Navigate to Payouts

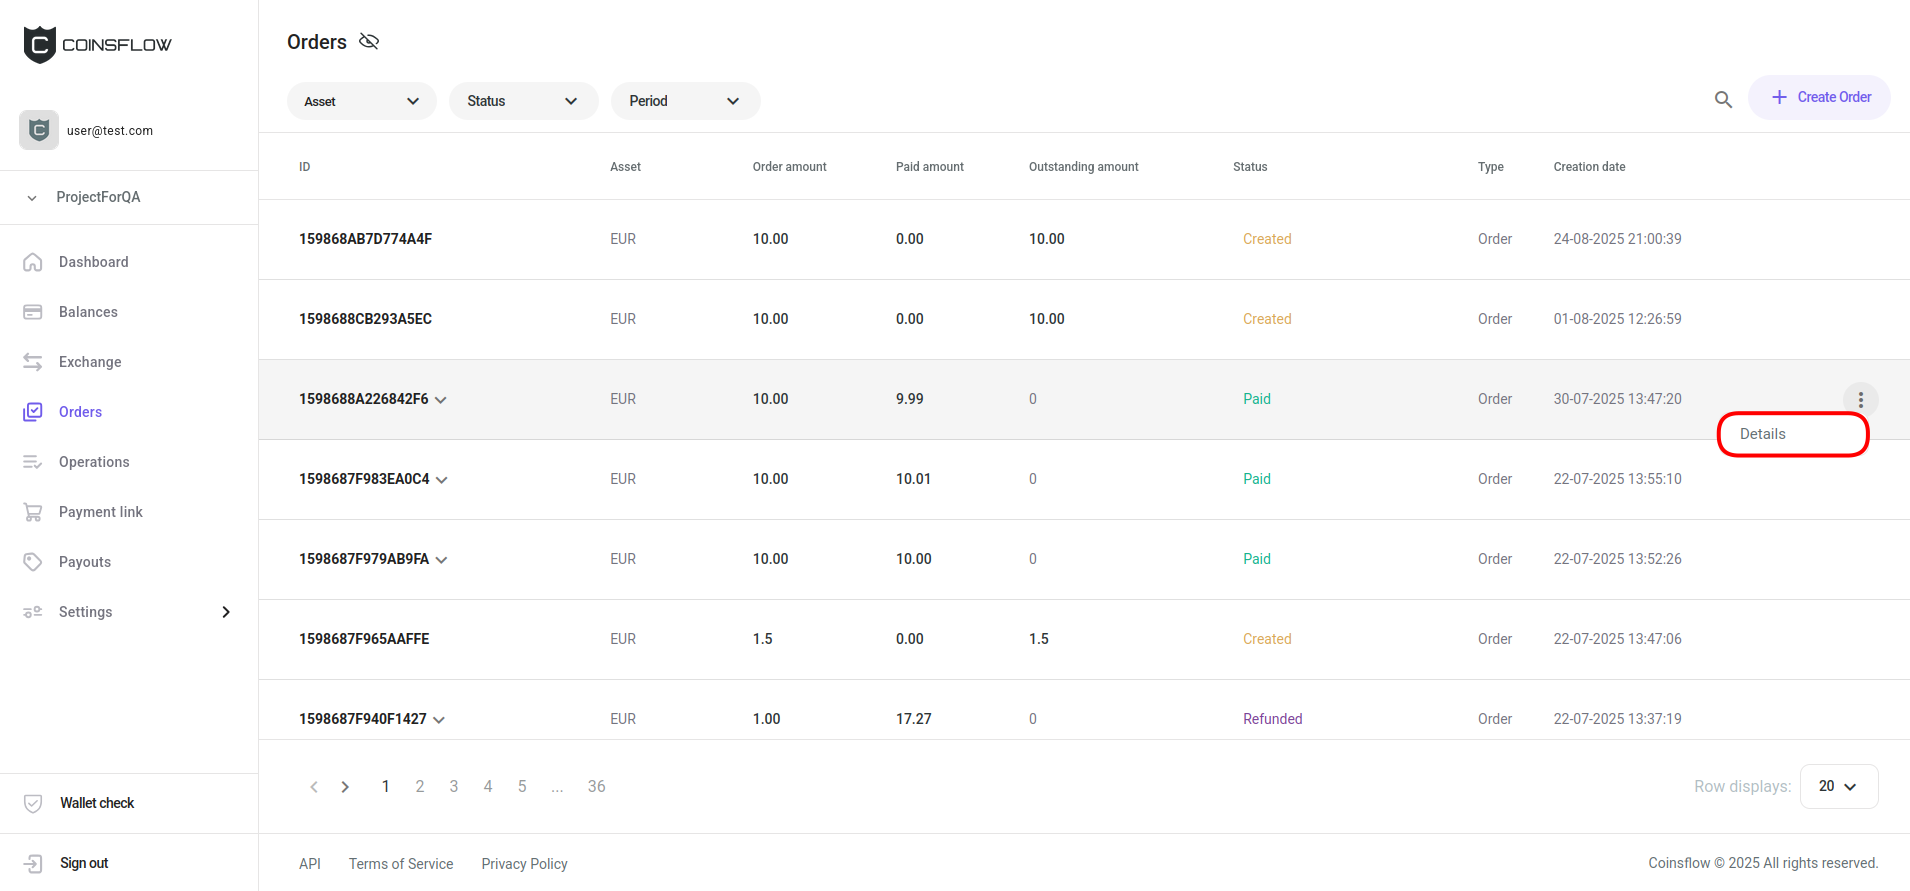pyautogui.click(x=85, y=562)
